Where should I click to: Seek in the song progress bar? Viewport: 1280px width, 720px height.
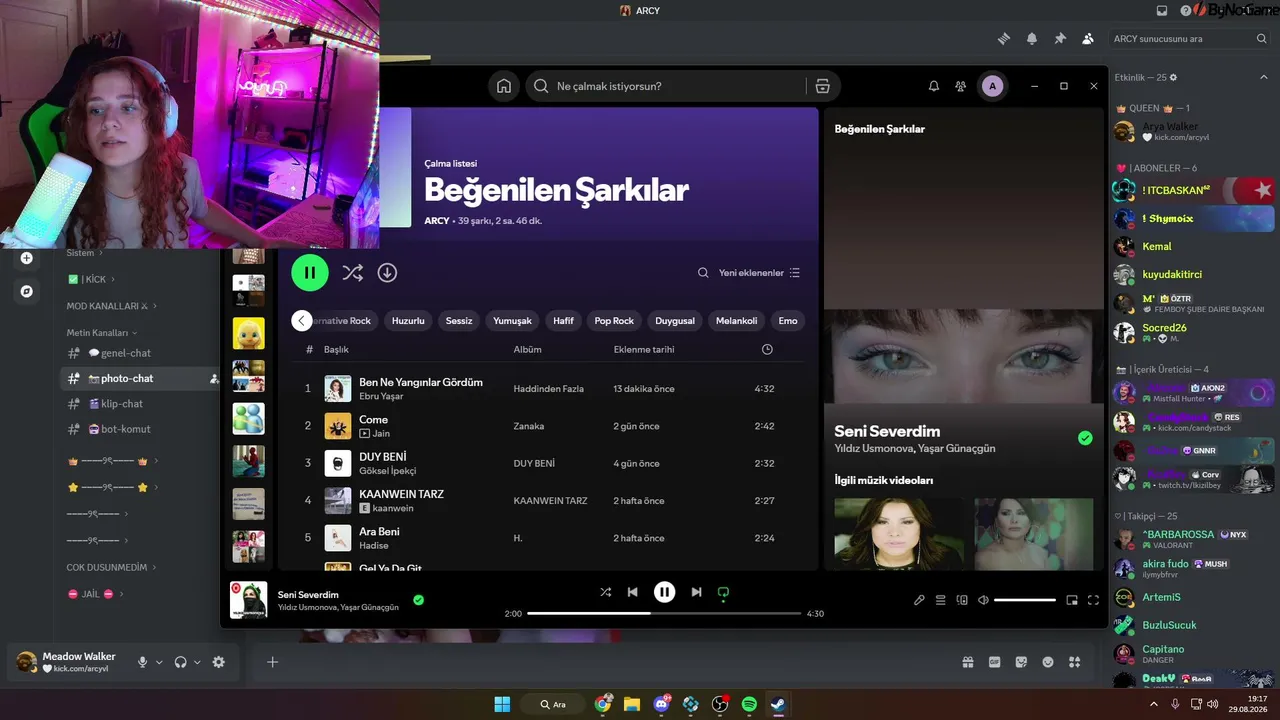pos(664,613)
